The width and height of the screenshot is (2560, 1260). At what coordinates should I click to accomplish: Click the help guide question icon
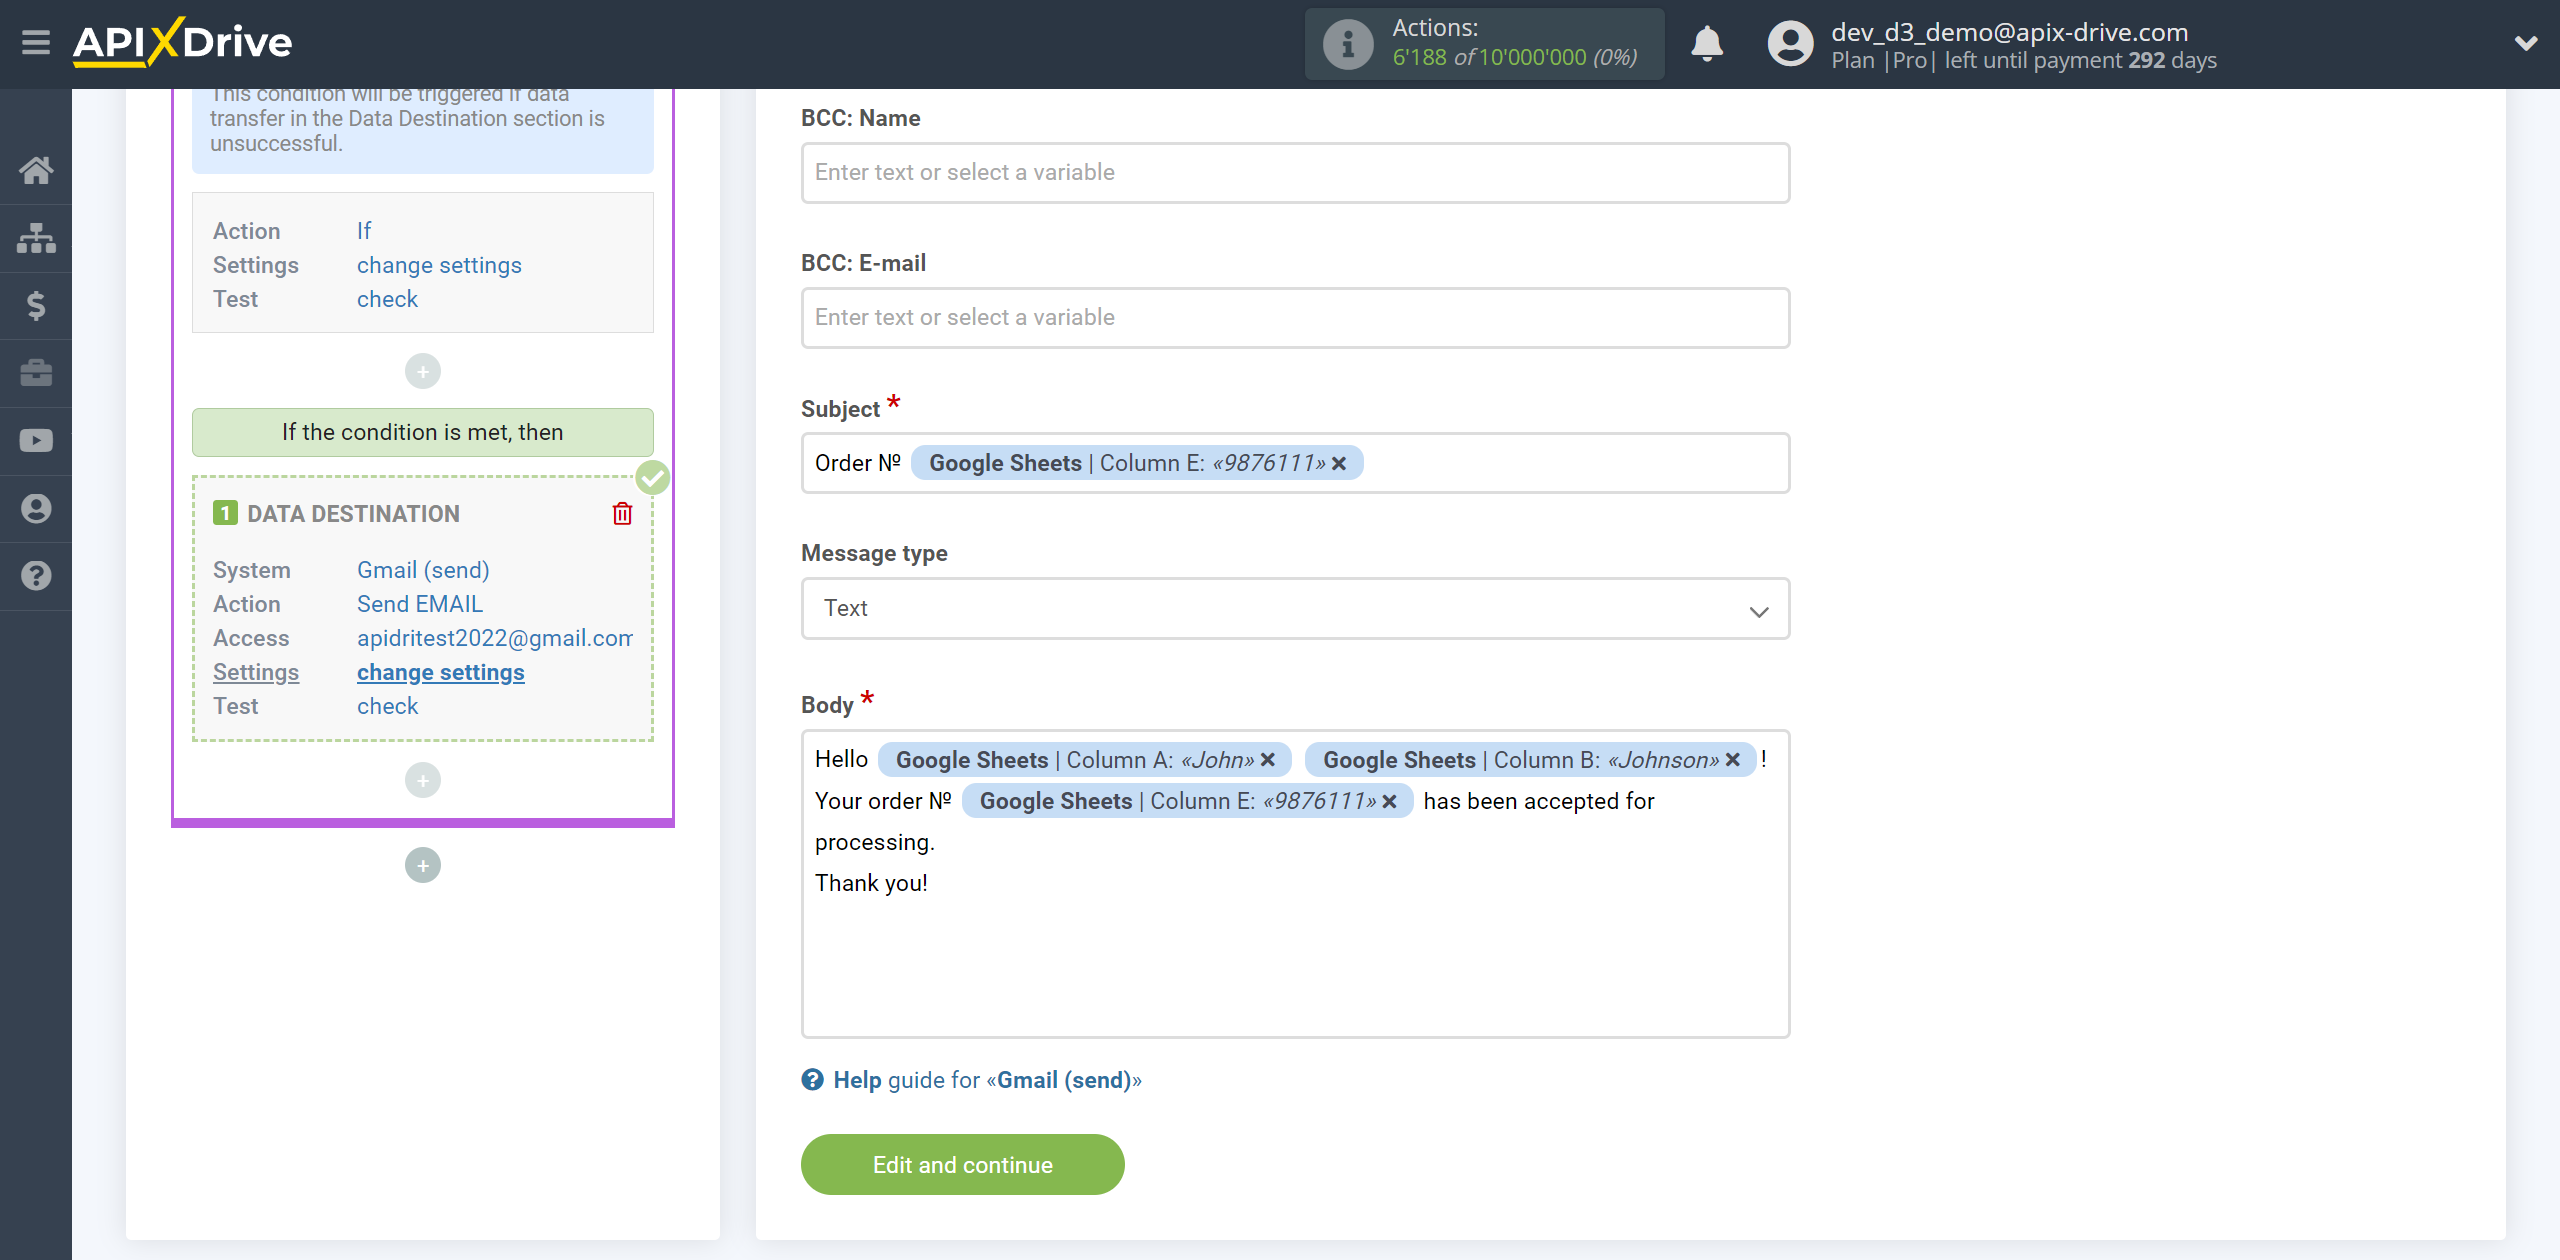812,1080
